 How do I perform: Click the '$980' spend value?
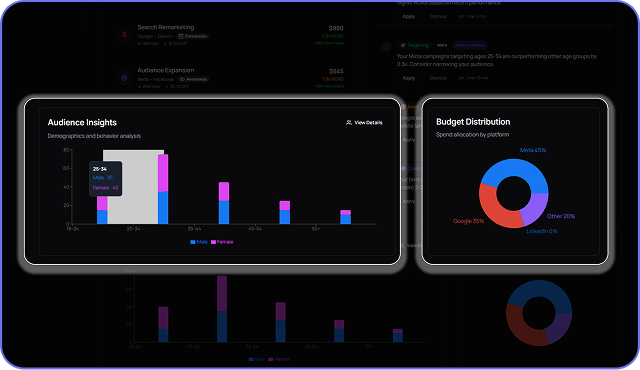pyautogui.click(x=336, y=28)
